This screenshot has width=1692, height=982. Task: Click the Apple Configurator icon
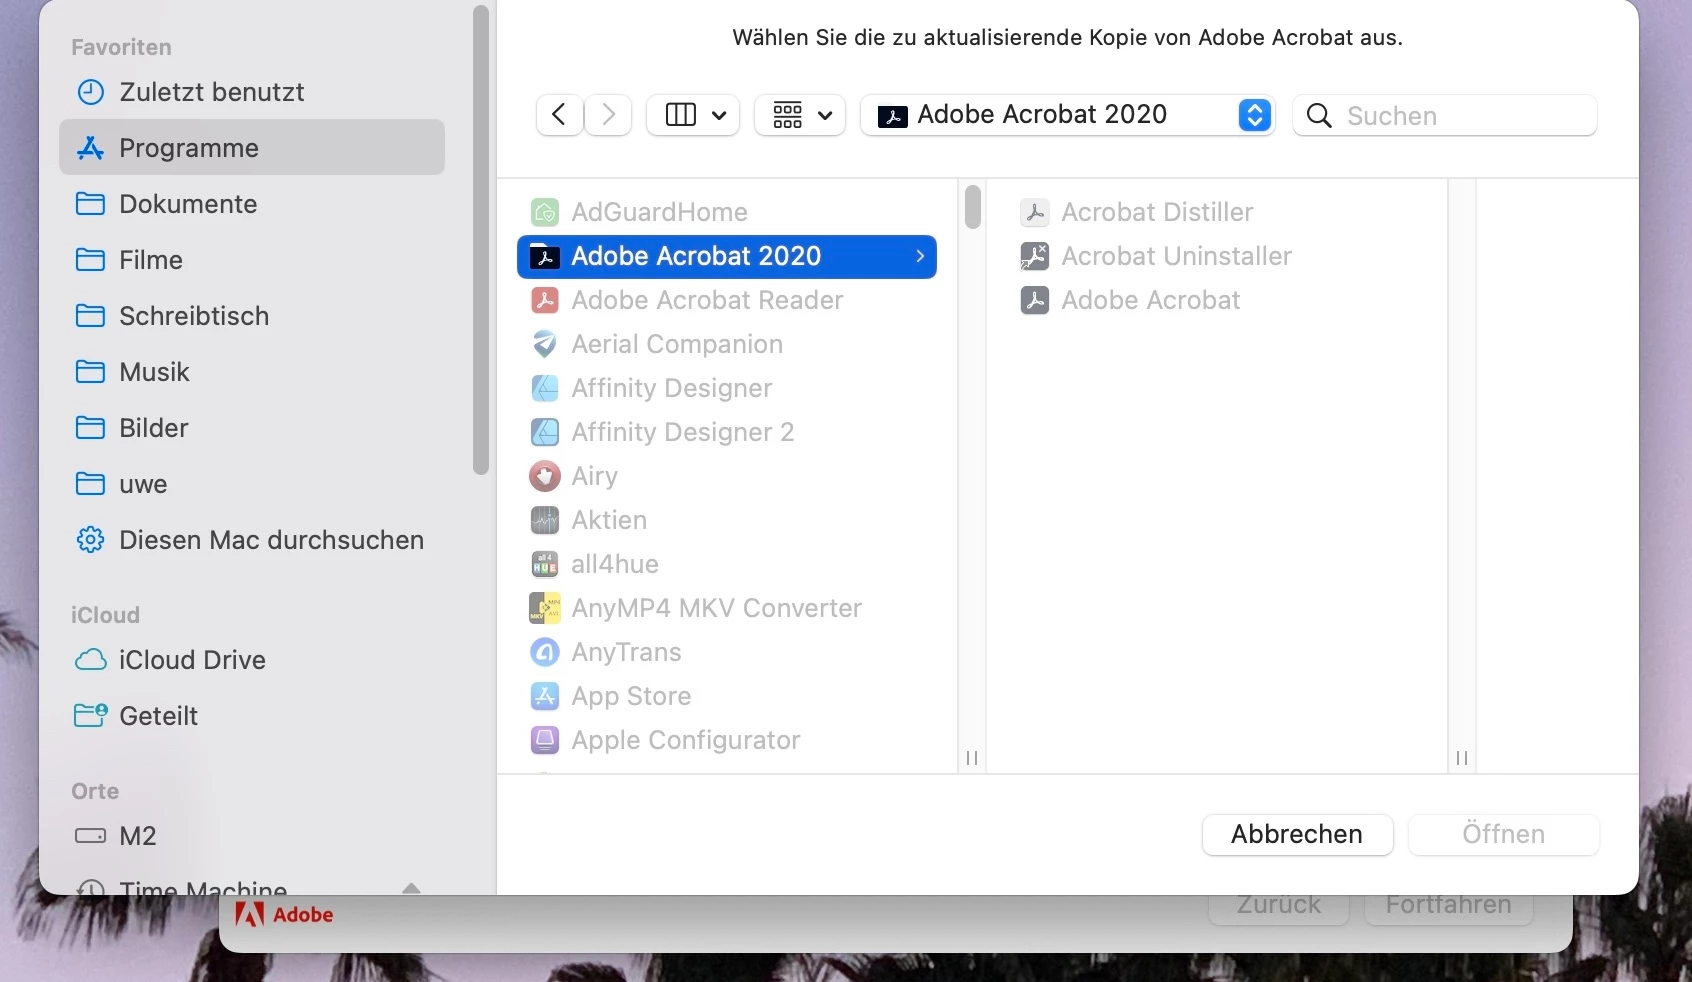[545, 740]
